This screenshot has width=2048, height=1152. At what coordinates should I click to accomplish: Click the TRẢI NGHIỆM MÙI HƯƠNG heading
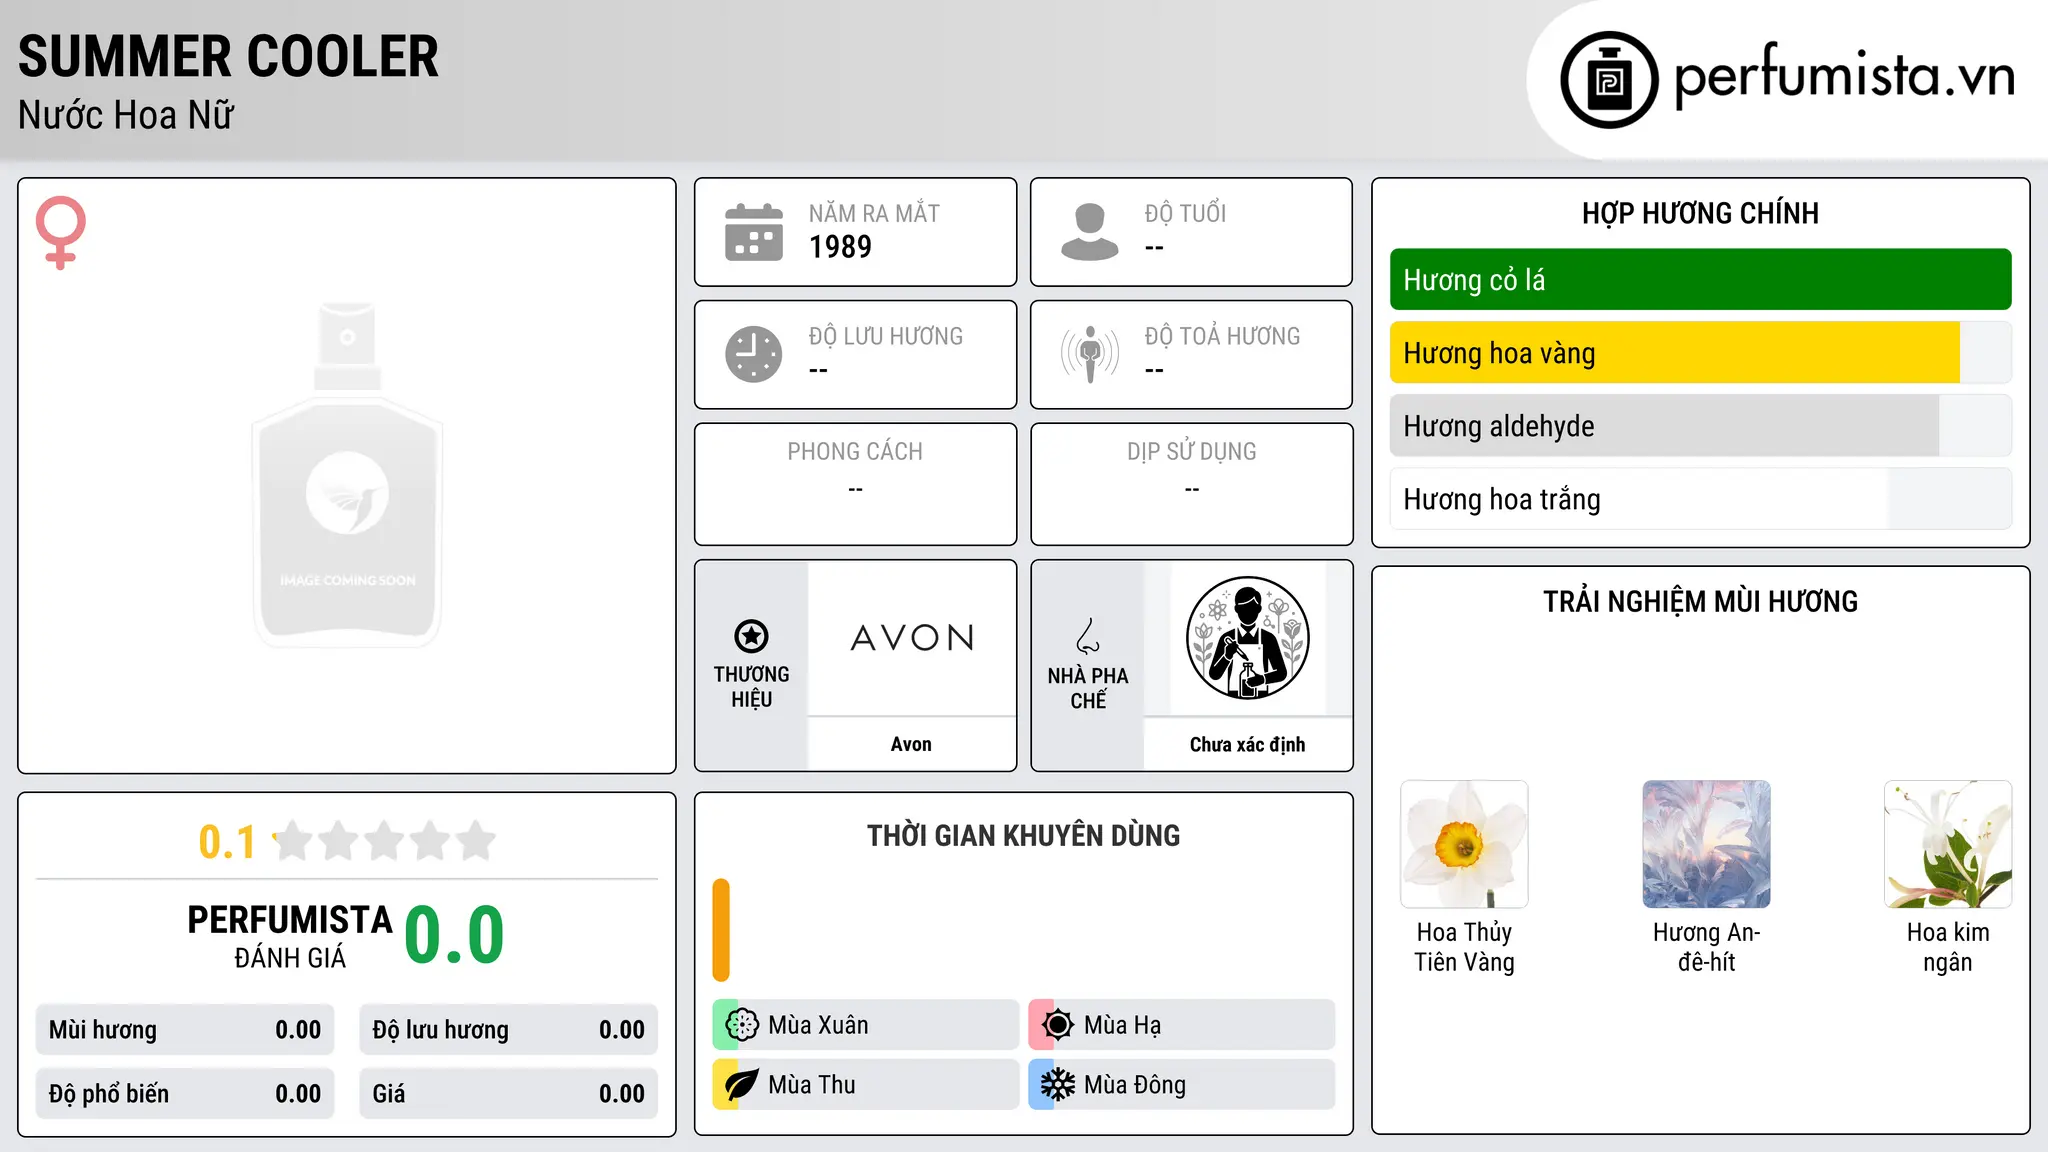click(1700, 602)
